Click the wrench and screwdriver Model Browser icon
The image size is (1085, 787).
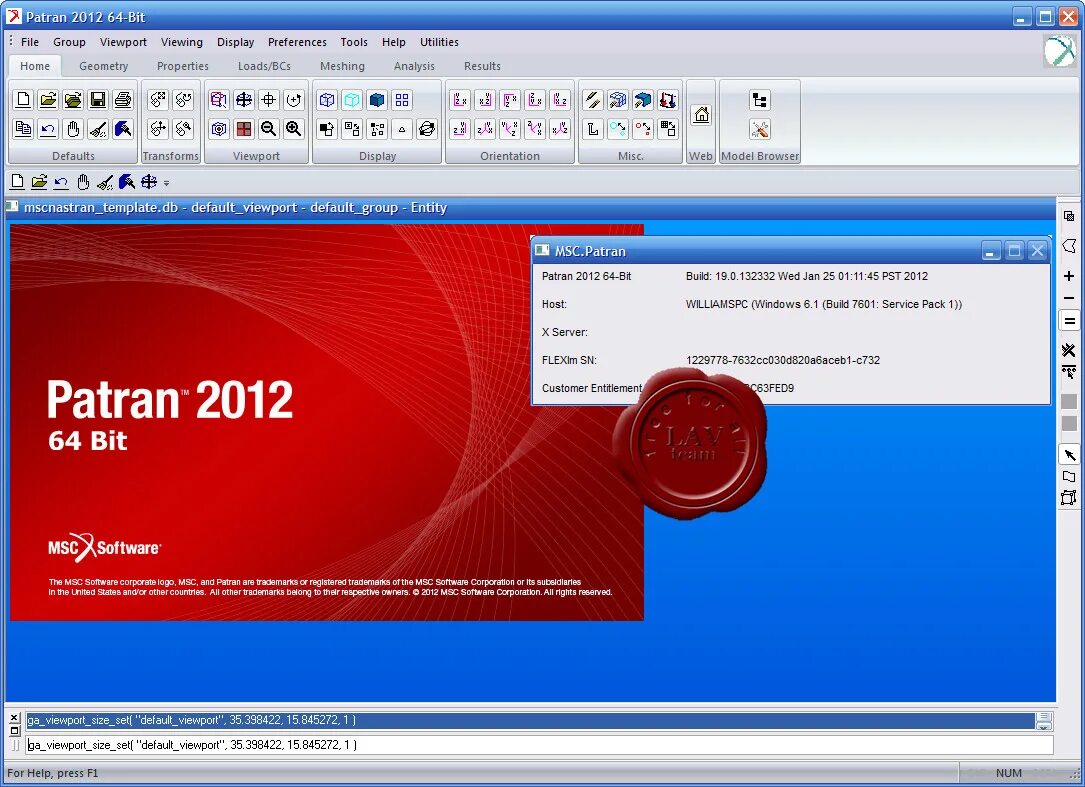(x=759, y=129)
